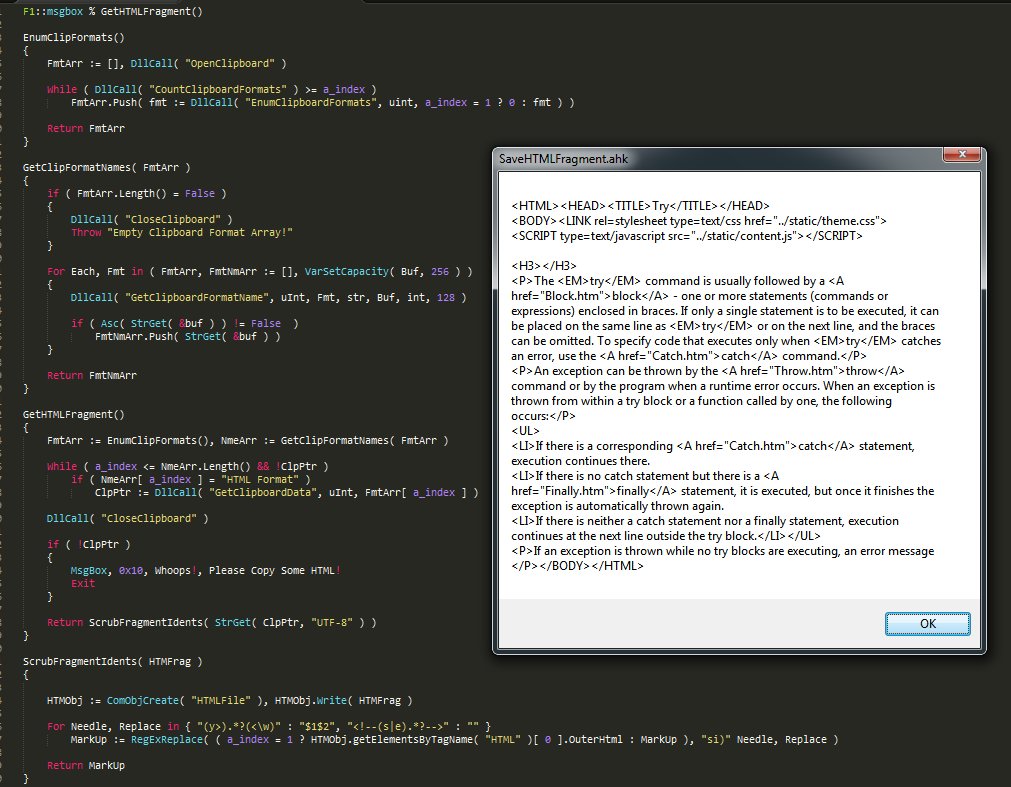1011x787 pixels.
Task: Click the ComObjCreate( "HTMLFile" ) line
Action: tap(230, 701)
